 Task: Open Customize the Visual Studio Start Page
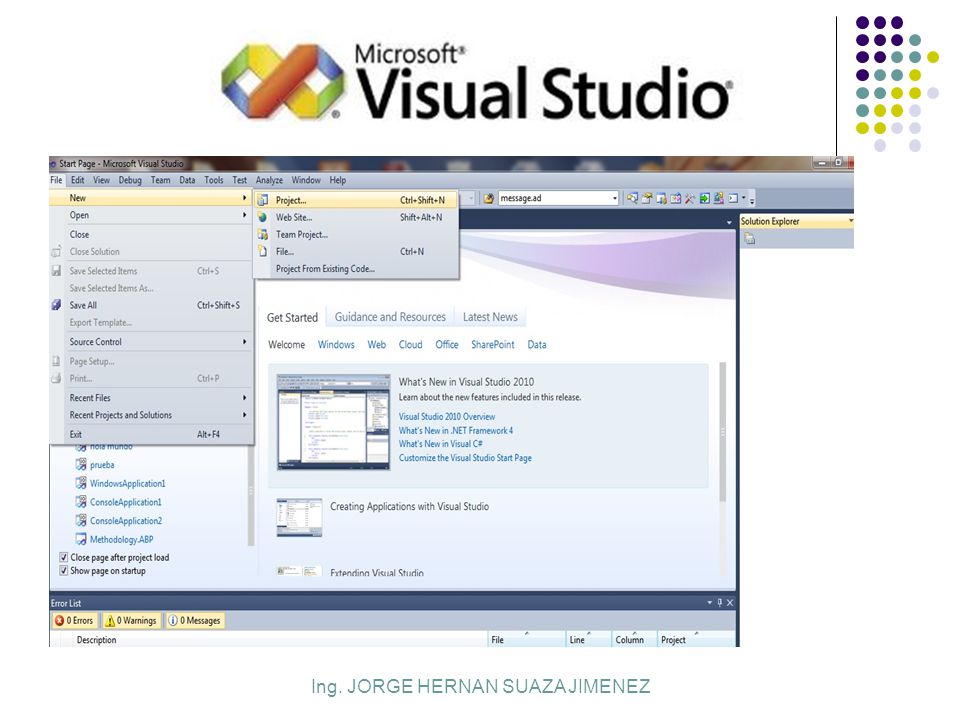(x=465, y=458)
